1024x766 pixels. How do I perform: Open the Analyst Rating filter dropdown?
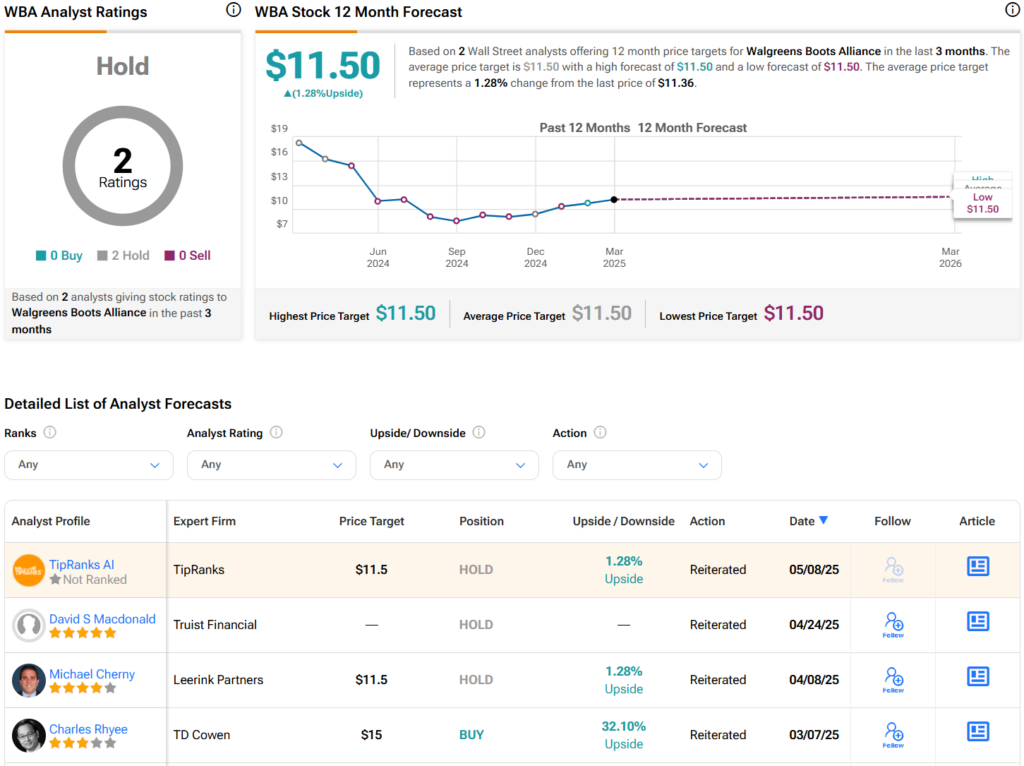click(x=272, y=465)
